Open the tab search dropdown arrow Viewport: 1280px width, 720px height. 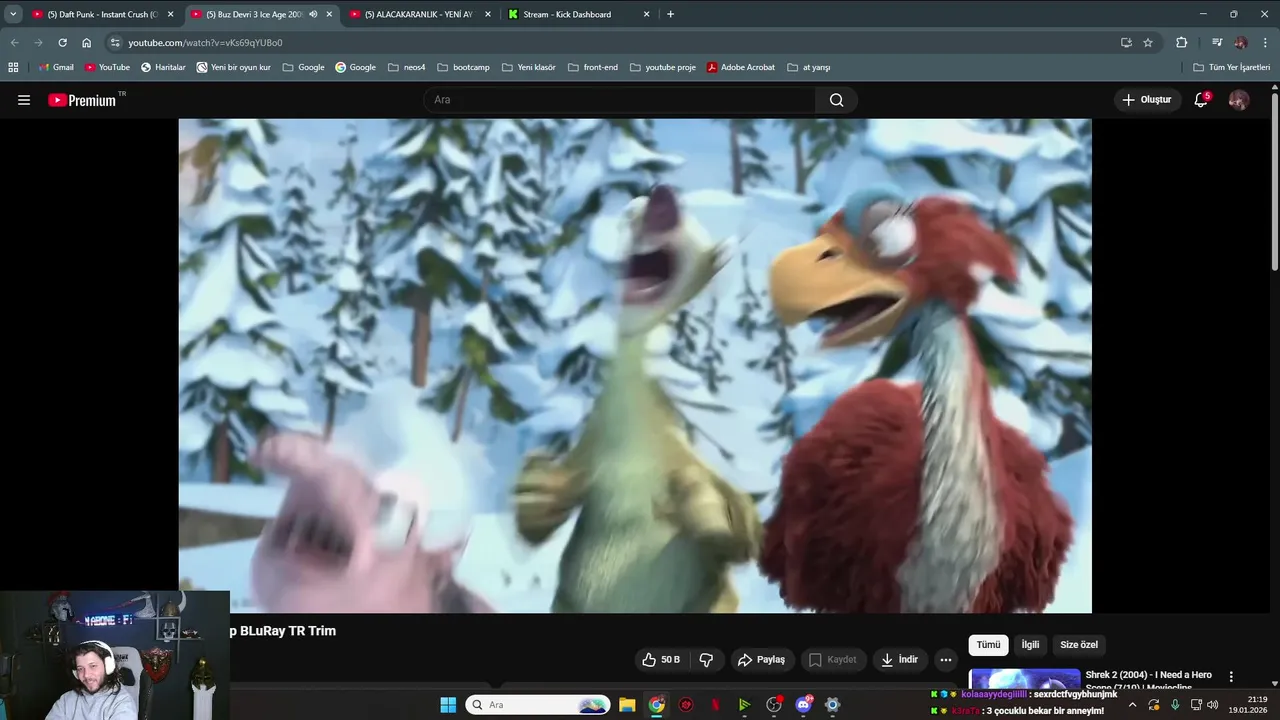tap(13, 14)
